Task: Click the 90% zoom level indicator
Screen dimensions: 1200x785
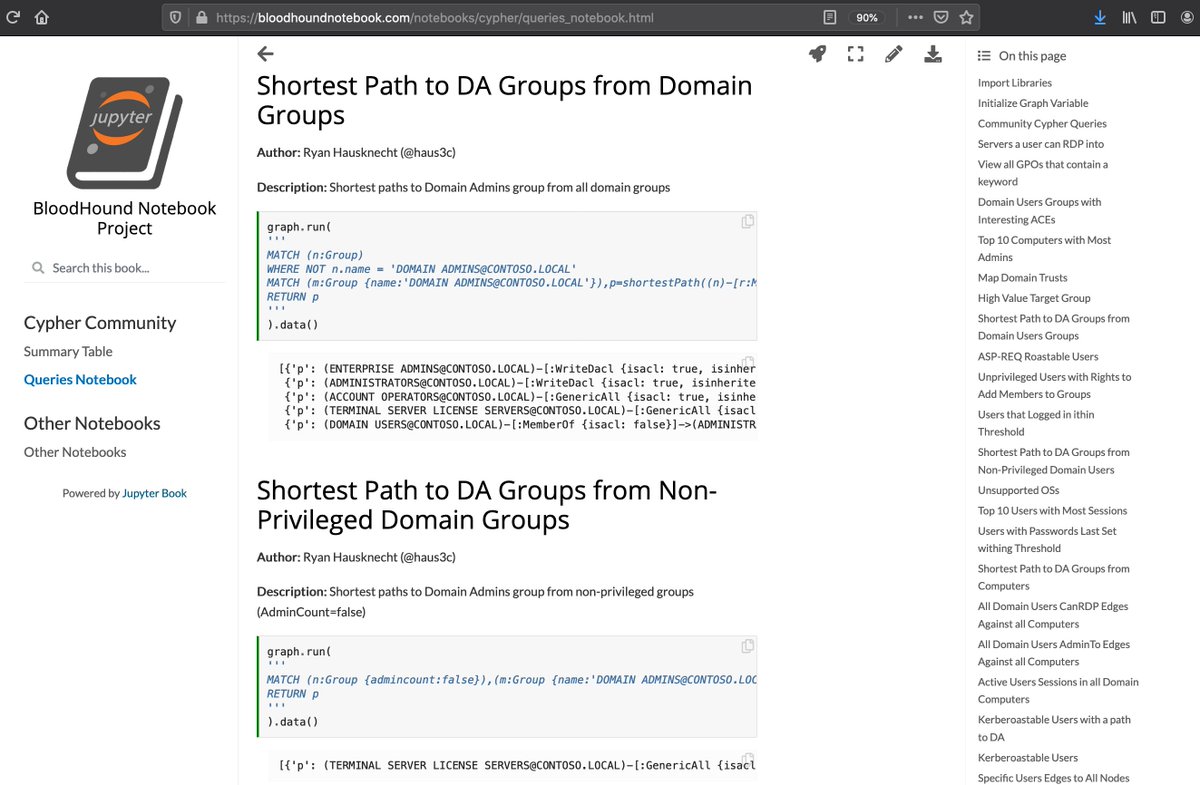Action: coord(867,17)
